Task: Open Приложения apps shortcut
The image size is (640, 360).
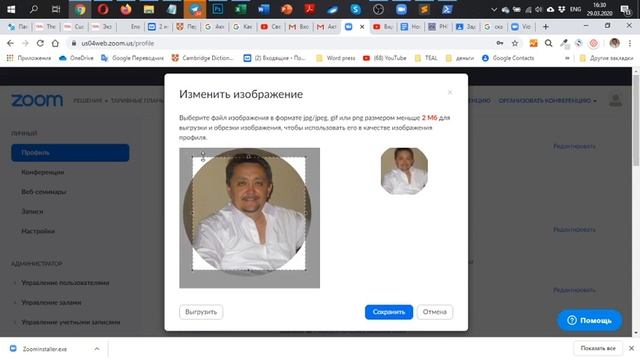Action: coord(29,58)
